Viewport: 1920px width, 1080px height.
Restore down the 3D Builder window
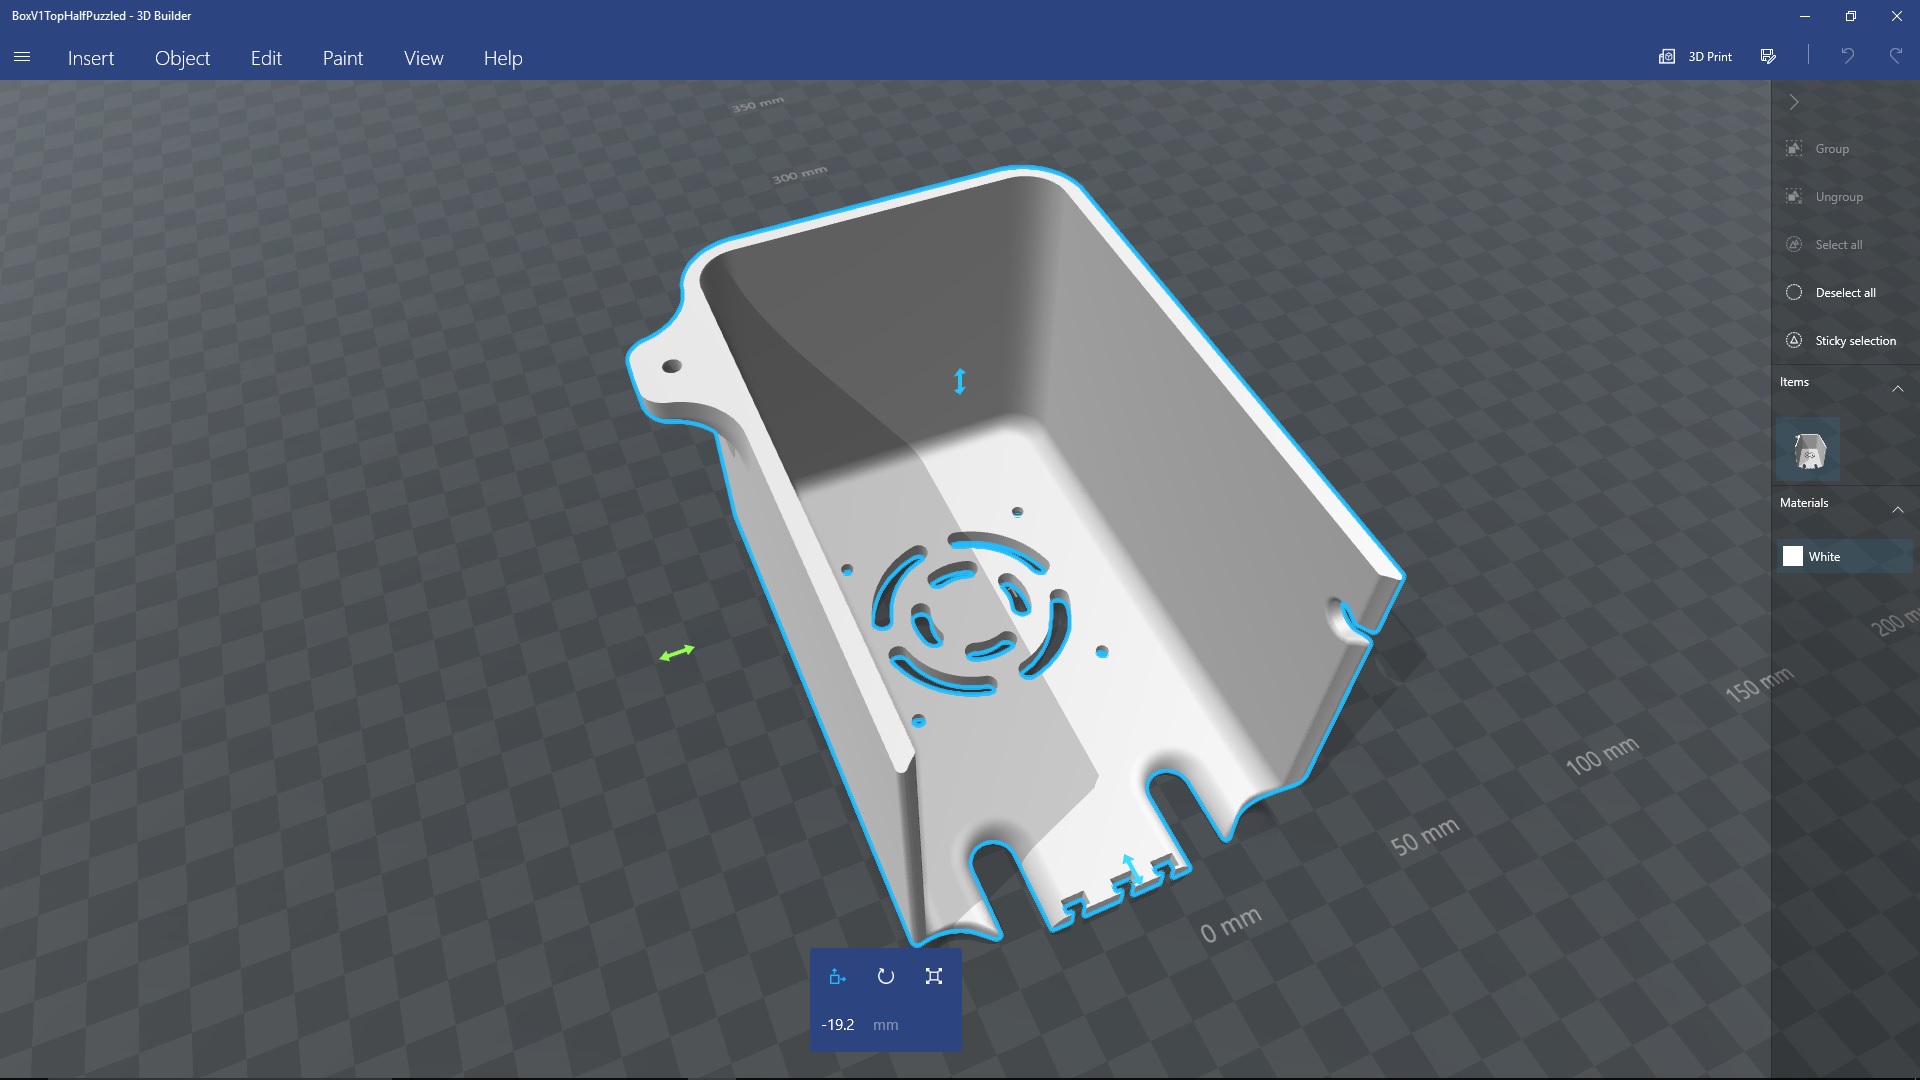click(x=1851, y=16)
